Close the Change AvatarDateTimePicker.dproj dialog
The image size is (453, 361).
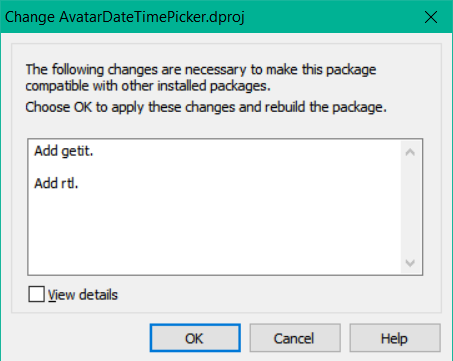(x=431, y=17)
